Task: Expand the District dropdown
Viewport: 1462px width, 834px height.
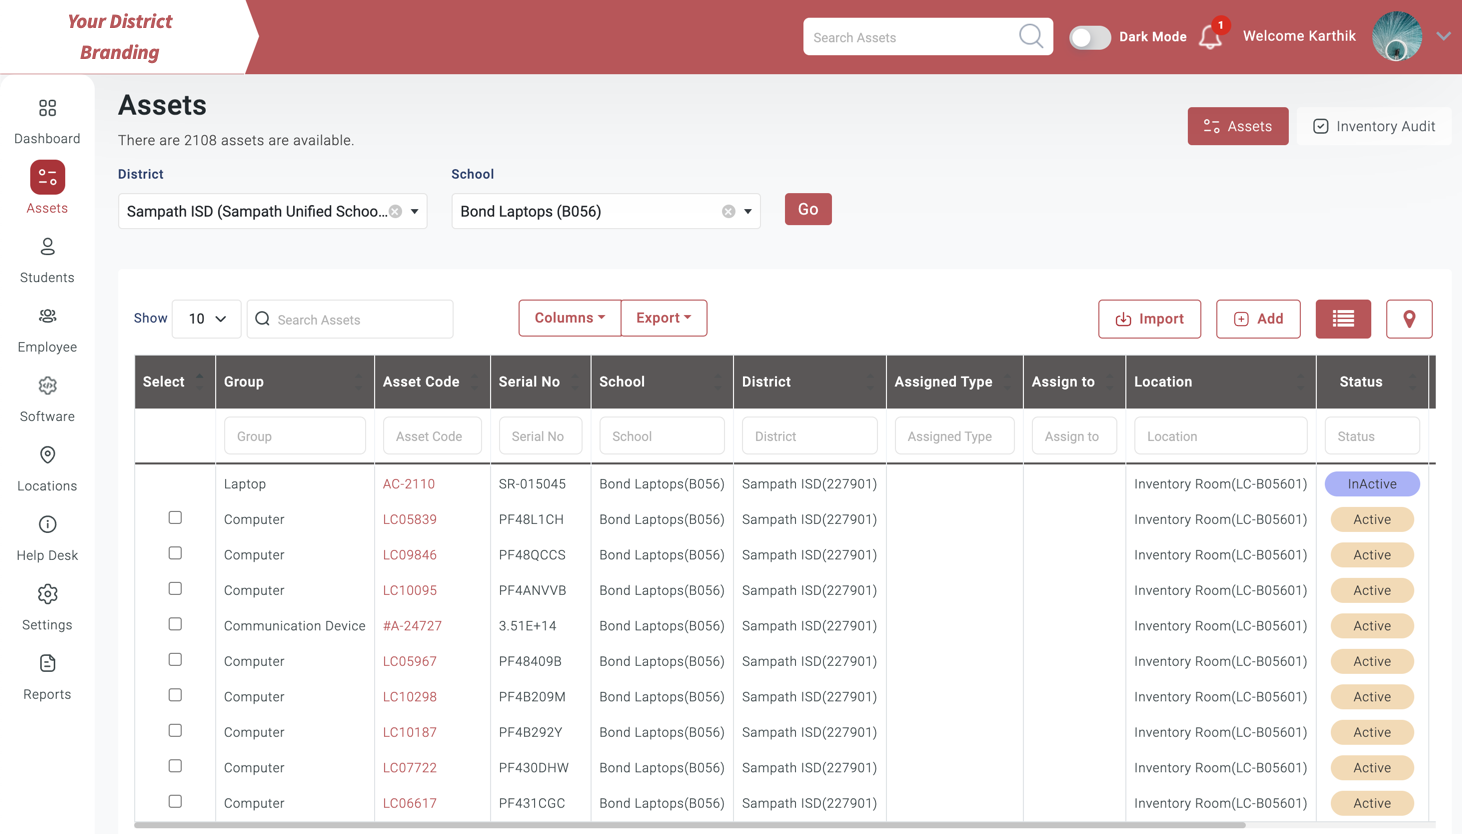Action: [x=415, y=211]
